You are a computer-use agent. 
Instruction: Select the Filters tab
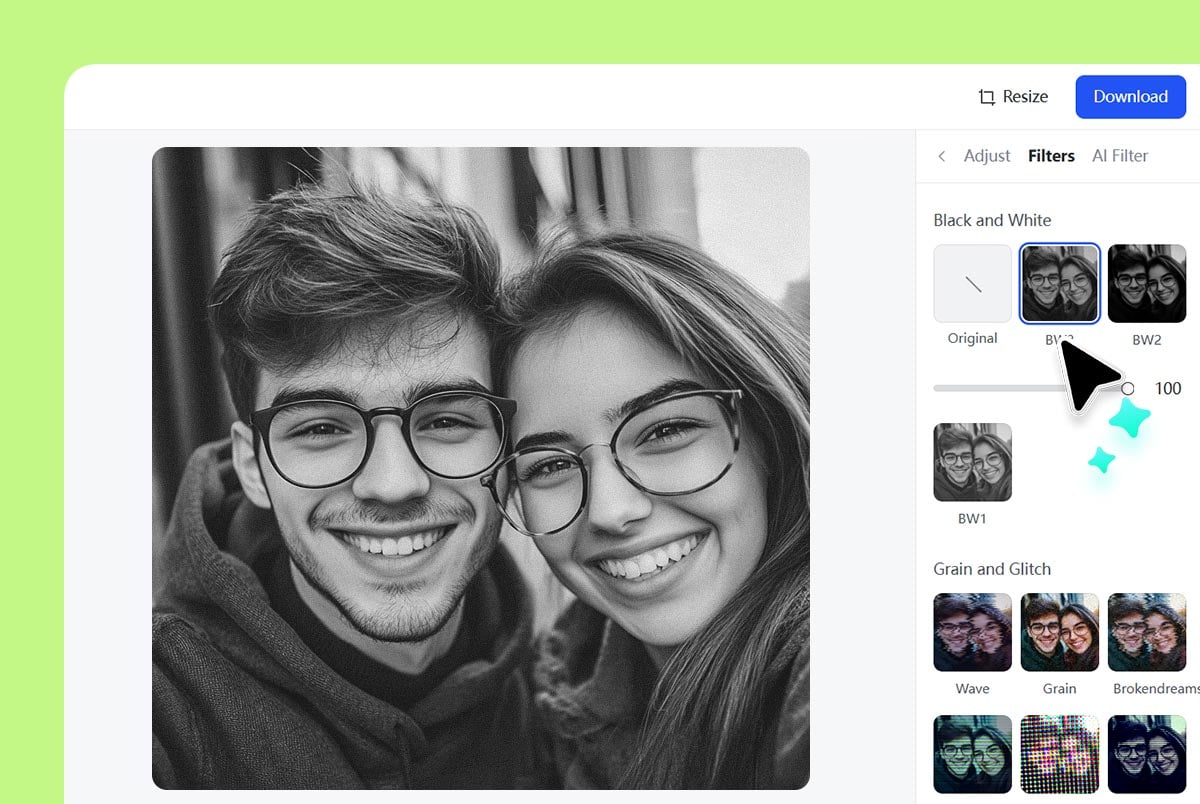coord(1051,156)
